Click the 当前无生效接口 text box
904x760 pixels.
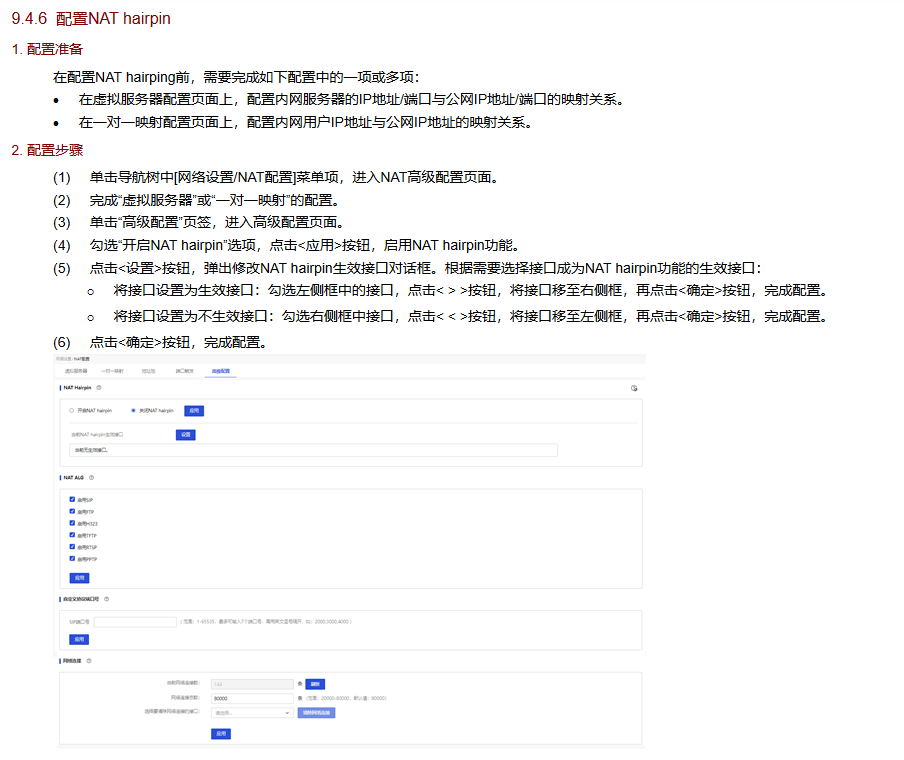313,450
